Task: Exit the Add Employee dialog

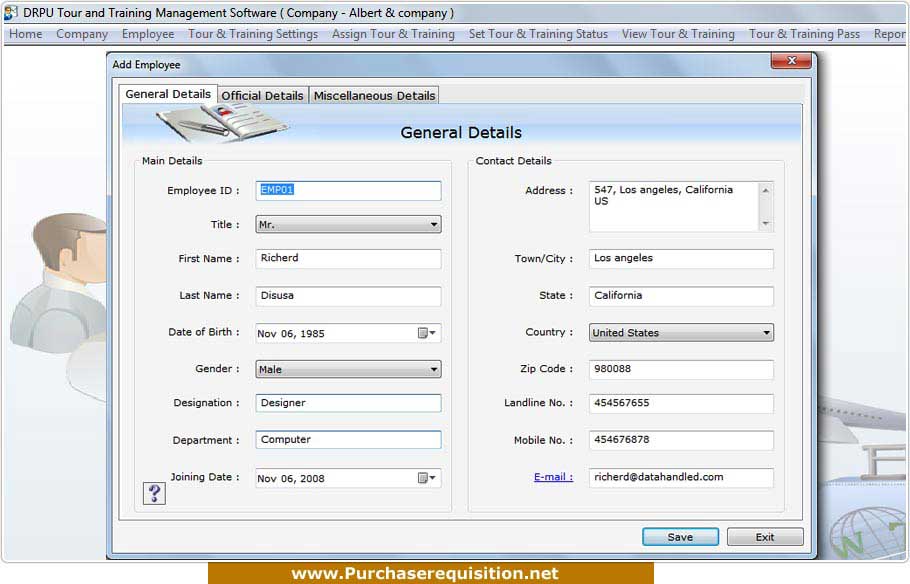Action: (765, 536)
